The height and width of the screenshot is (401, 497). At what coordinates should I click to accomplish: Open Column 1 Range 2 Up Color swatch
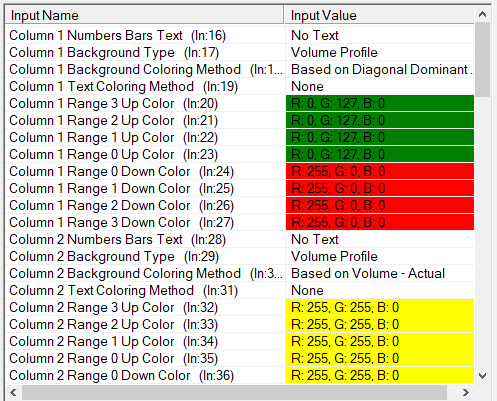[380, 120]
